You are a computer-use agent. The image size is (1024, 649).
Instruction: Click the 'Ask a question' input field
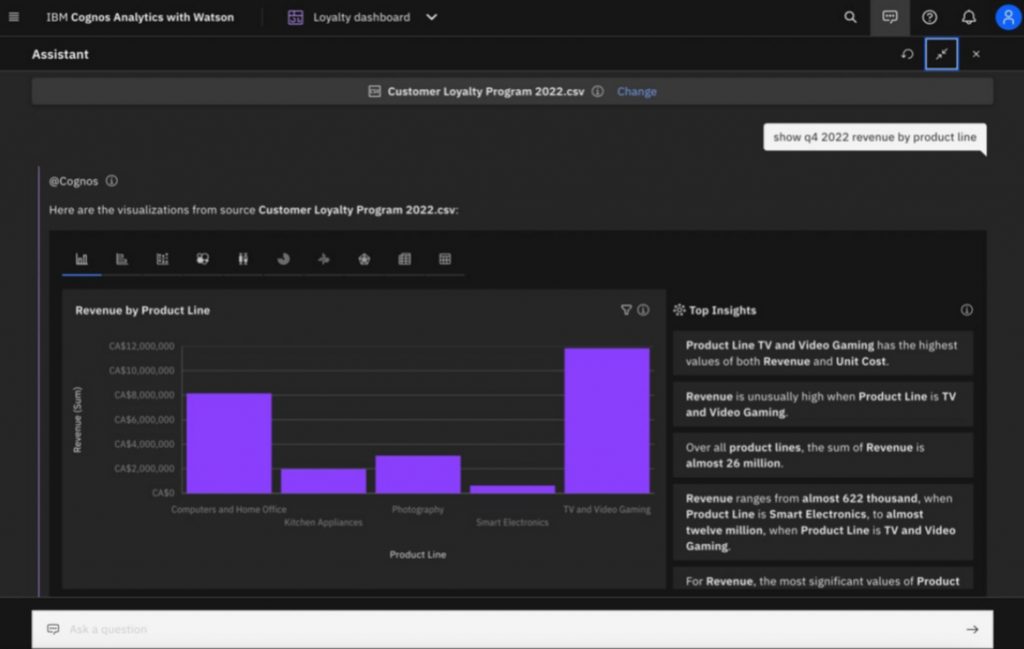pyautogui.click(x=512, y=629)
